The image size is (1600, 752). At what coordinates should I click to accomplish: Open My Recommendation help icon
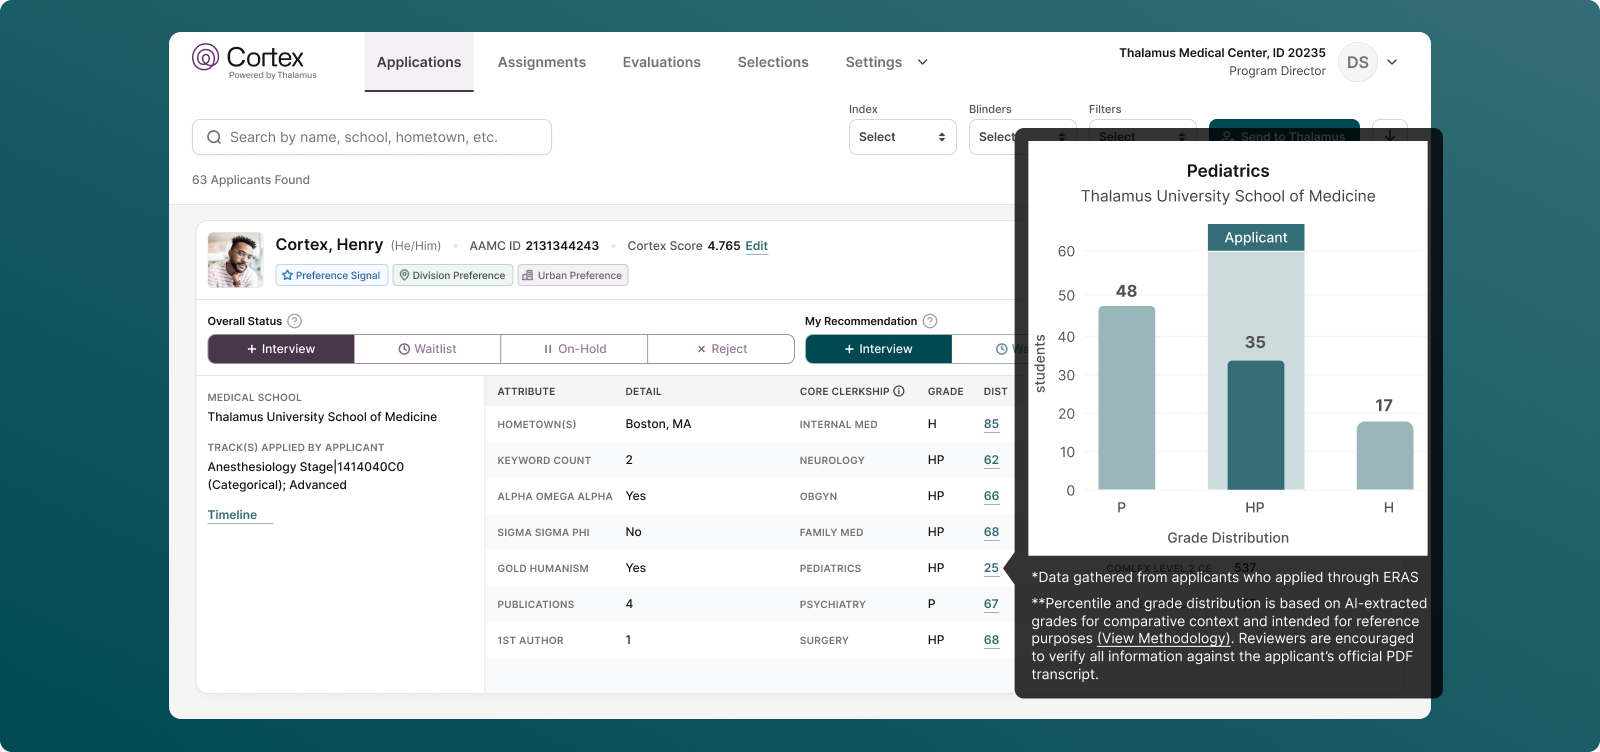pyautogui.click(x=930, y=321)
